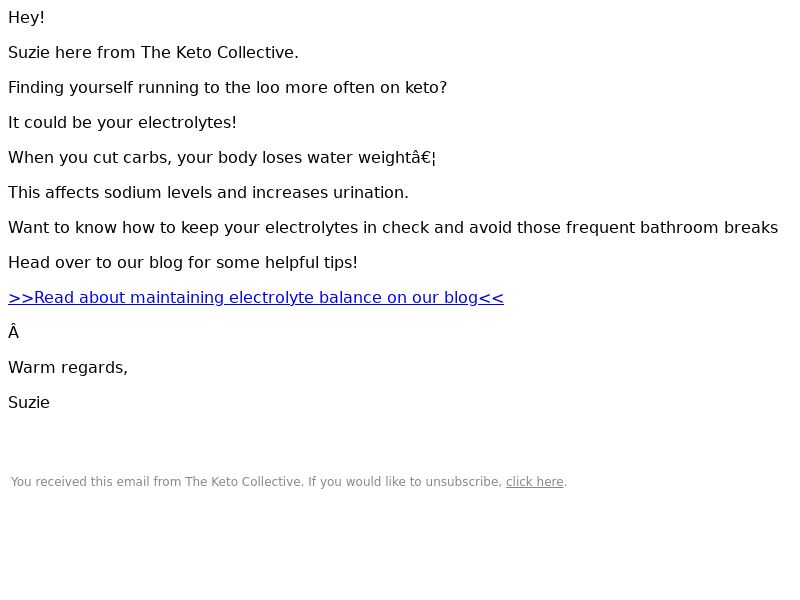800x600 pixels.
Task: Click the '<<' arrows ending the blog link
Action: [491, 297]
